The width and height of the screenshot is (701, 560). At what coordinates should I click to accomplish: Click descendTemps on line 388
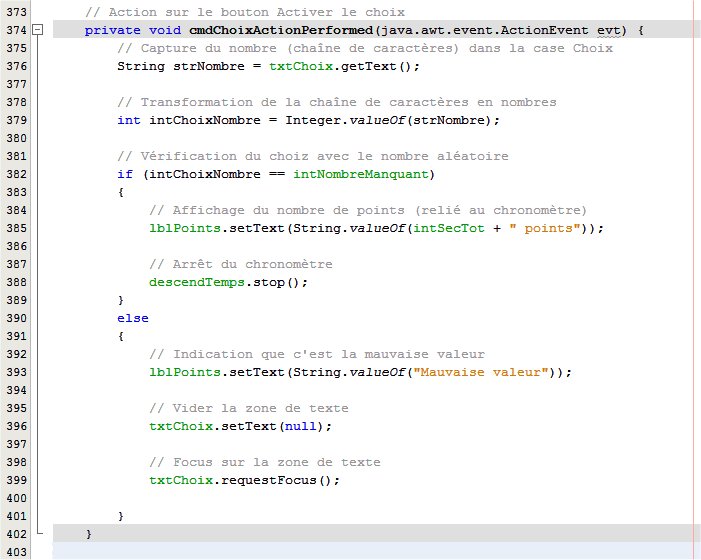click(197, 282)
